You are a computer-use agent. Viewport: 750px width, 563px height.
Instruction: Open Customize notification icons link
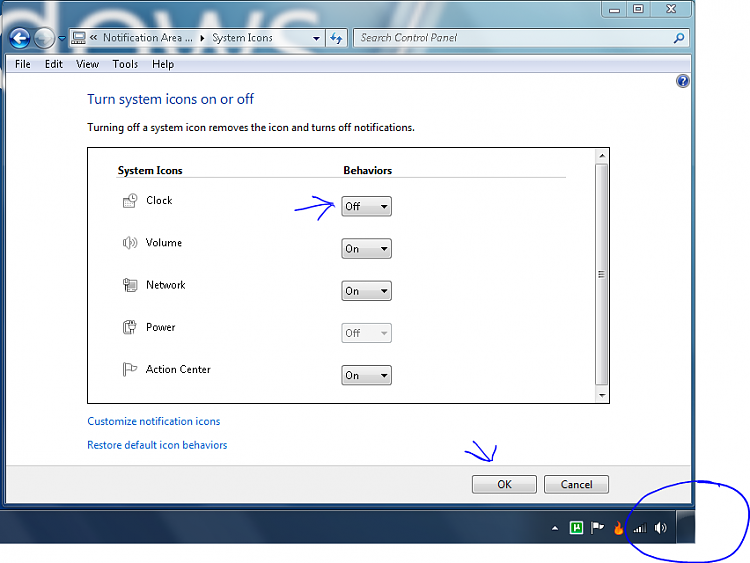coord(154,421)
